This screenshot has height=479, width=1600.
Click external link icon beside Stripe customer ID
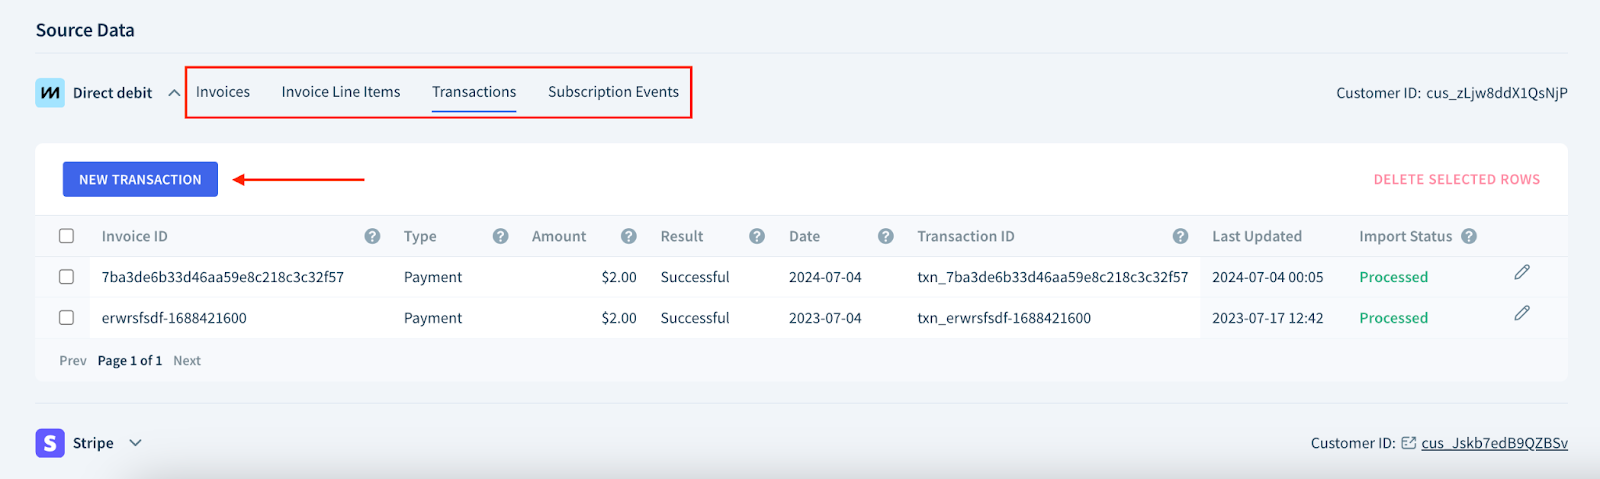coord(1408,443)
